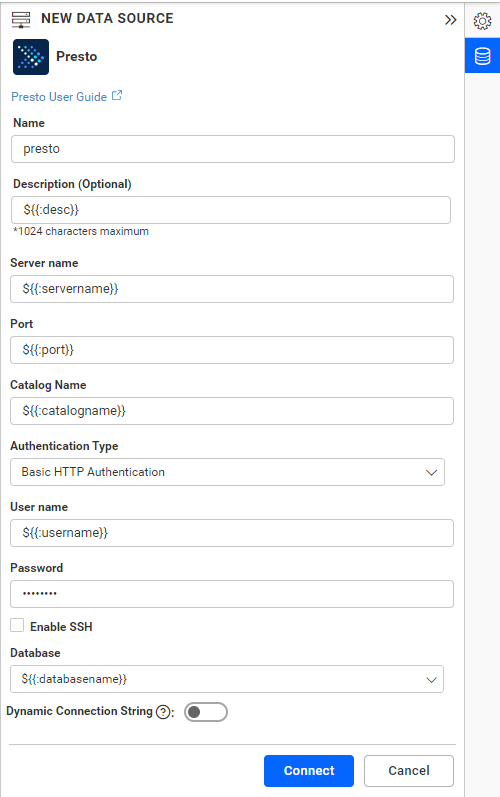Focus the Name input field

point(233,149)
